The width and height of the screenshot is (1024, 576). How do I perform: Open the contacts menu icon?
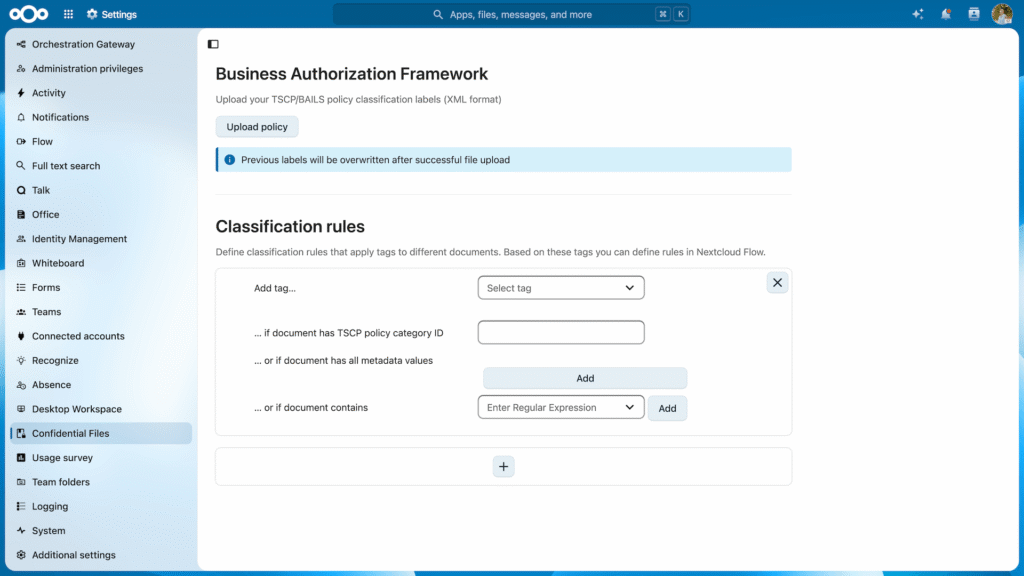click(x=974, y=14)
